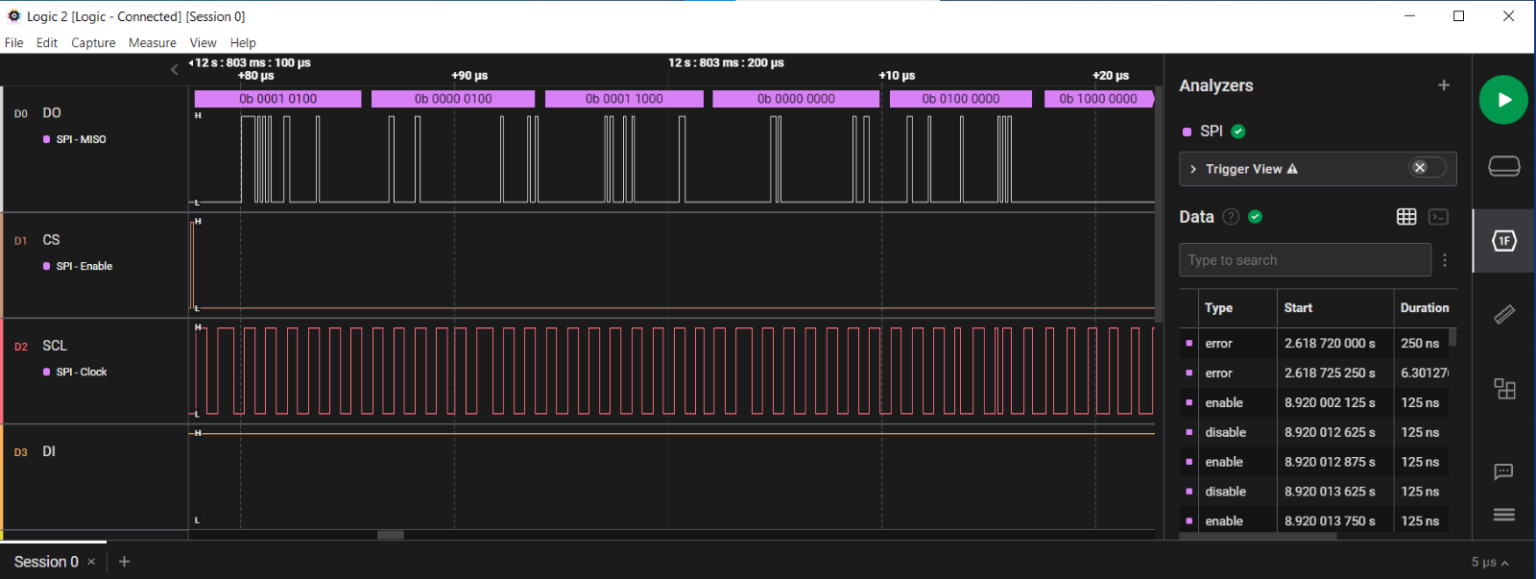The width and height of the screenshot is (1536, 579).
Task: Open the Extensions sidebar icon
Action: point(1503,388)
